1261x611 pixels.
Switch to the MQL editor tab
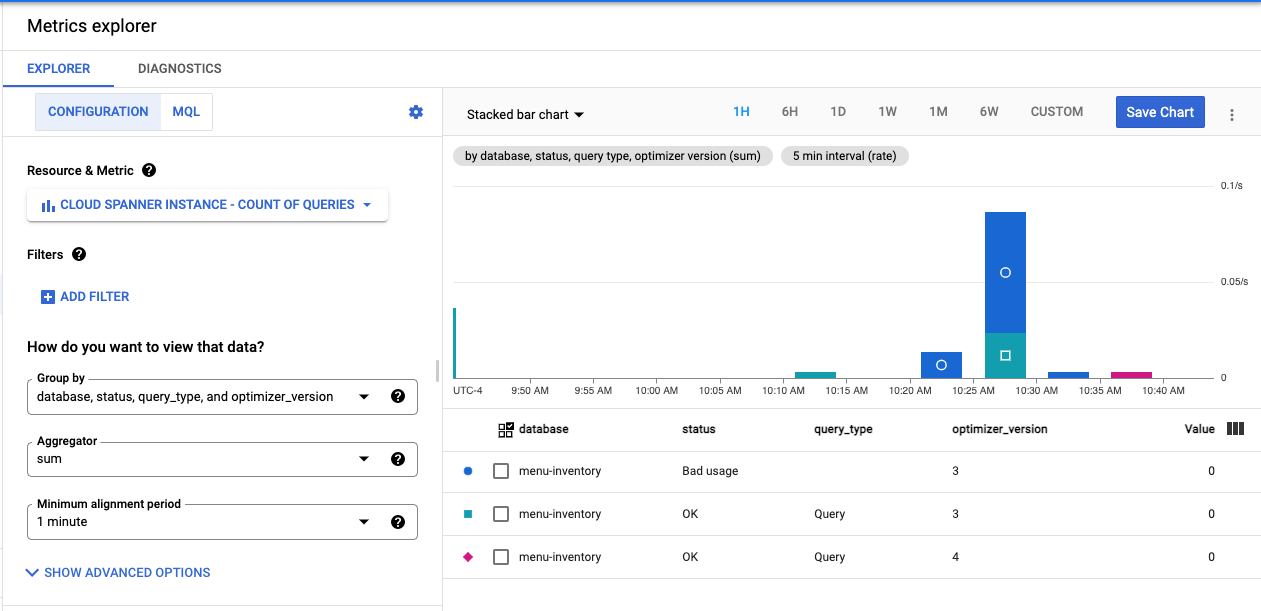pos(186,112)
